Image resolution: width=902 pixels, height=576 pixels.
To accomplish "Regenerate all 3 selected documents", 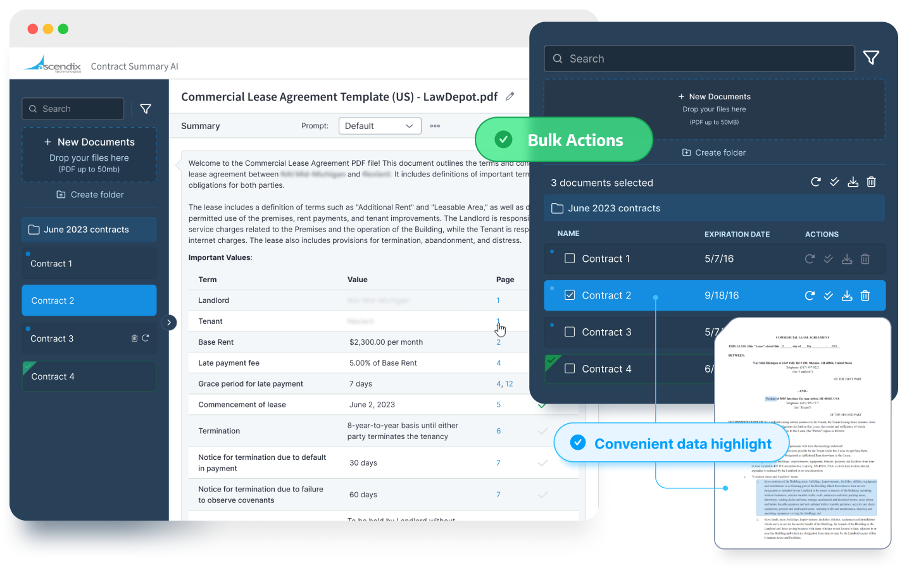I will click(x=815, y=182).
